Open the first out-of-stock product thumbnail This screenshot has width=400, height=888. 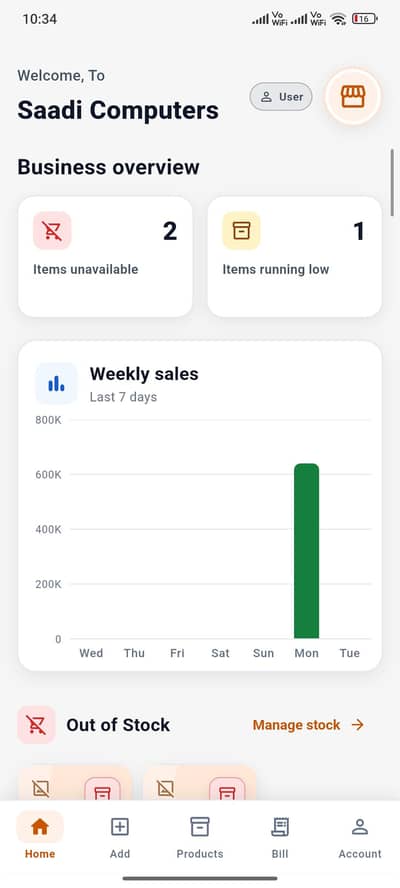coord(75,783)
